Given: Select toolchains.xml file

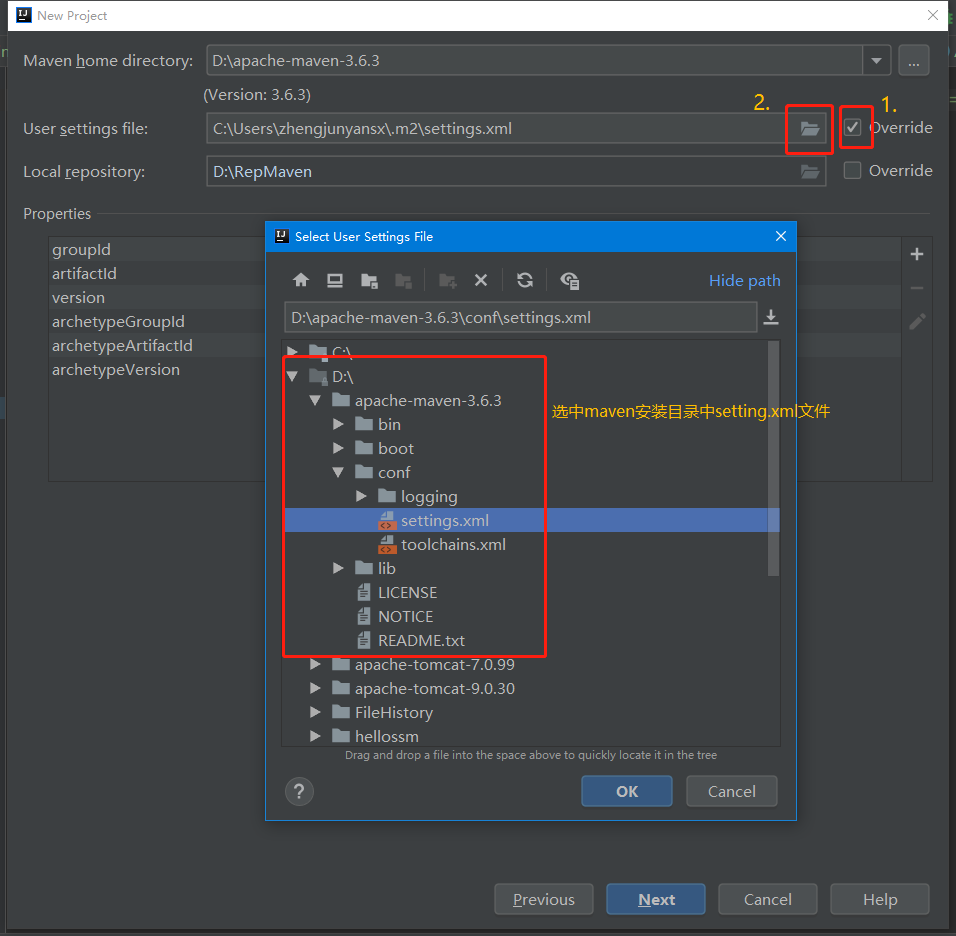Looking at the screenshot, I should (x=452, y=545).
